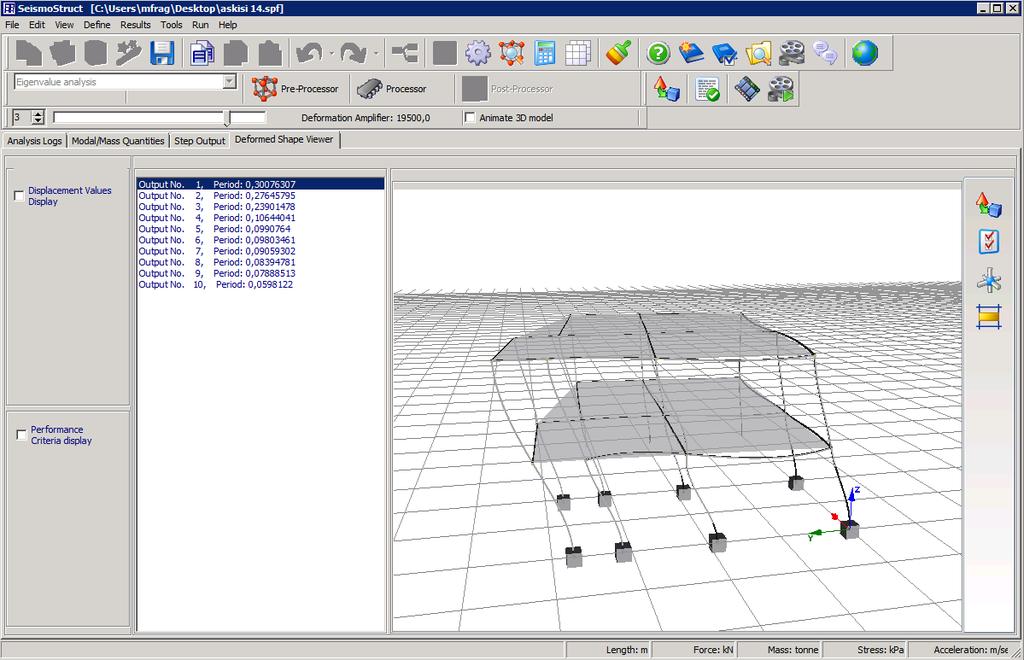This screenshot has width=1024, height=660.
Task: Click the Deformation Amplifier slider handle
Action: [227, 118]
